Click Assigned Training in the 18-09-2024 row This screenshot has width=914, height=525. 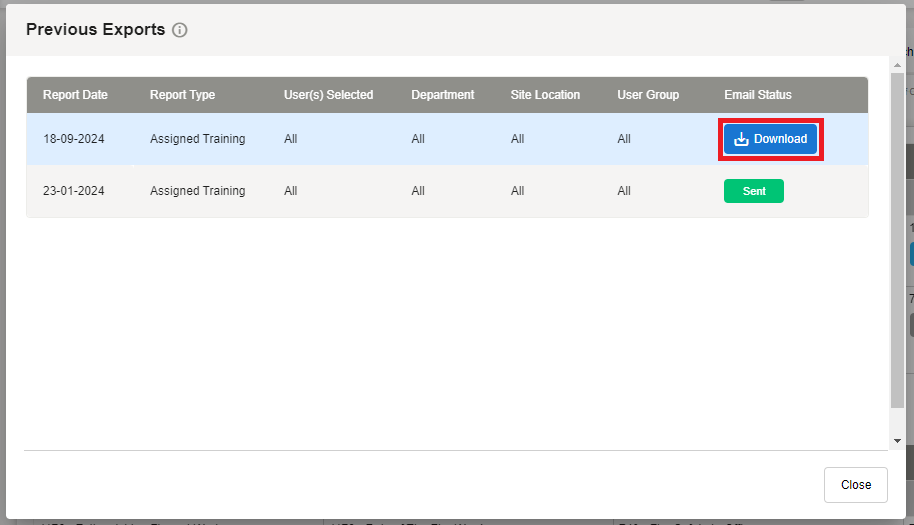click(197, 139)
